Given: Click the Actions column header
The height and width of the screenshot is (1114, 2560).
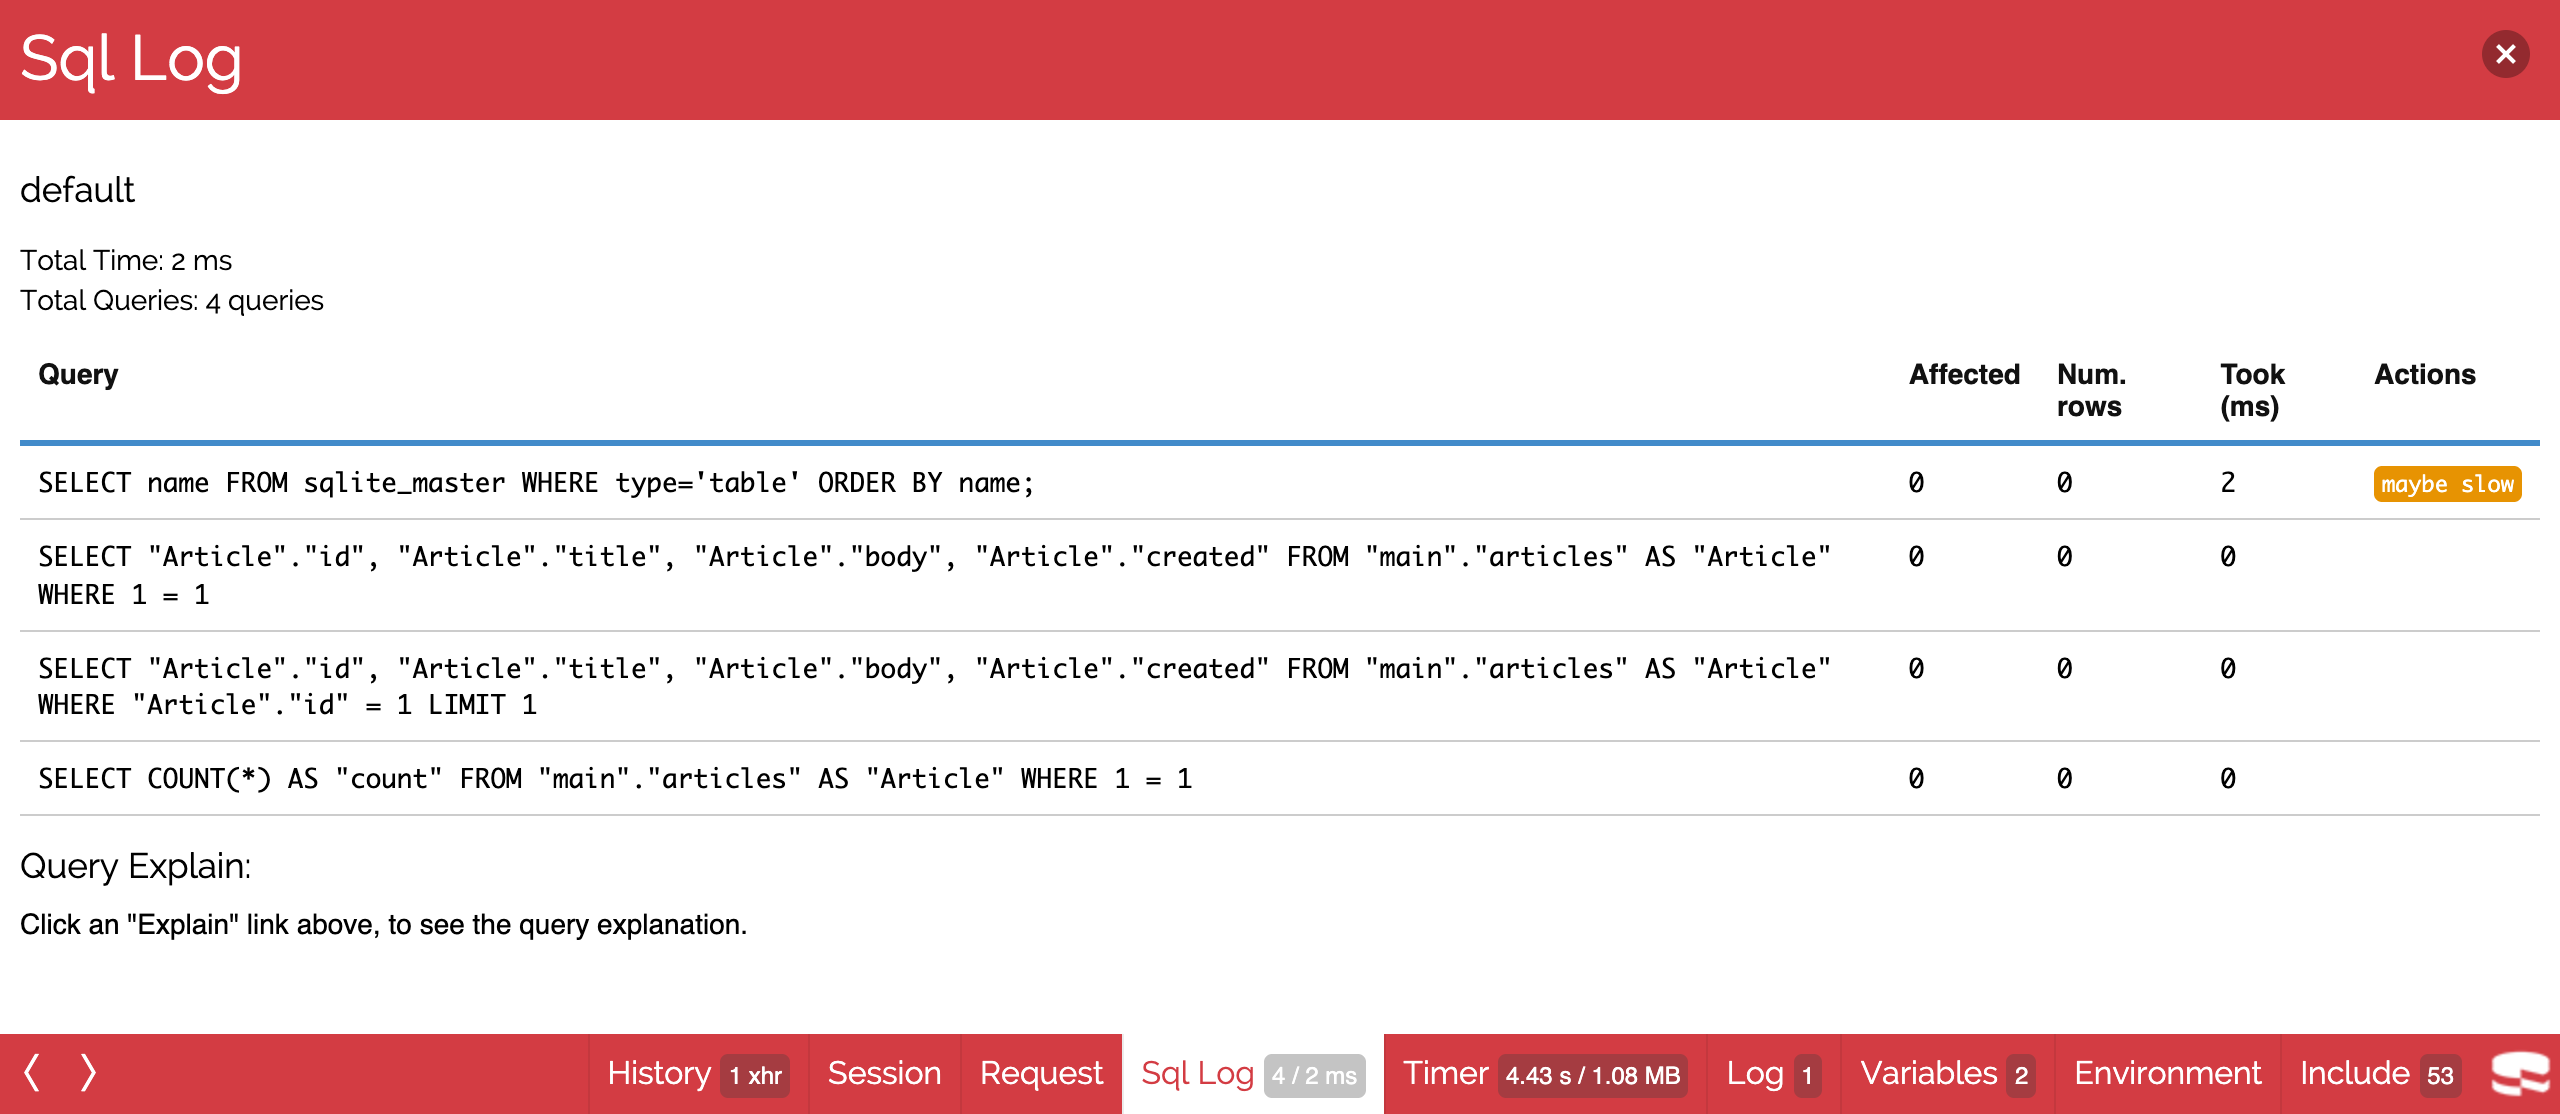Looking at the screenshot, I should point(2425,375).
